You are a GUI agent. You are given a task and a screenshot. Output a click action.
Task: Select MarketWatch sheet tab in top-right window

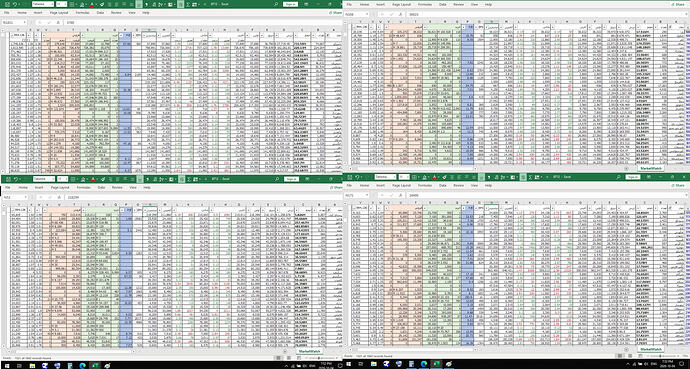pyautogui.click(x=650, y=168)
